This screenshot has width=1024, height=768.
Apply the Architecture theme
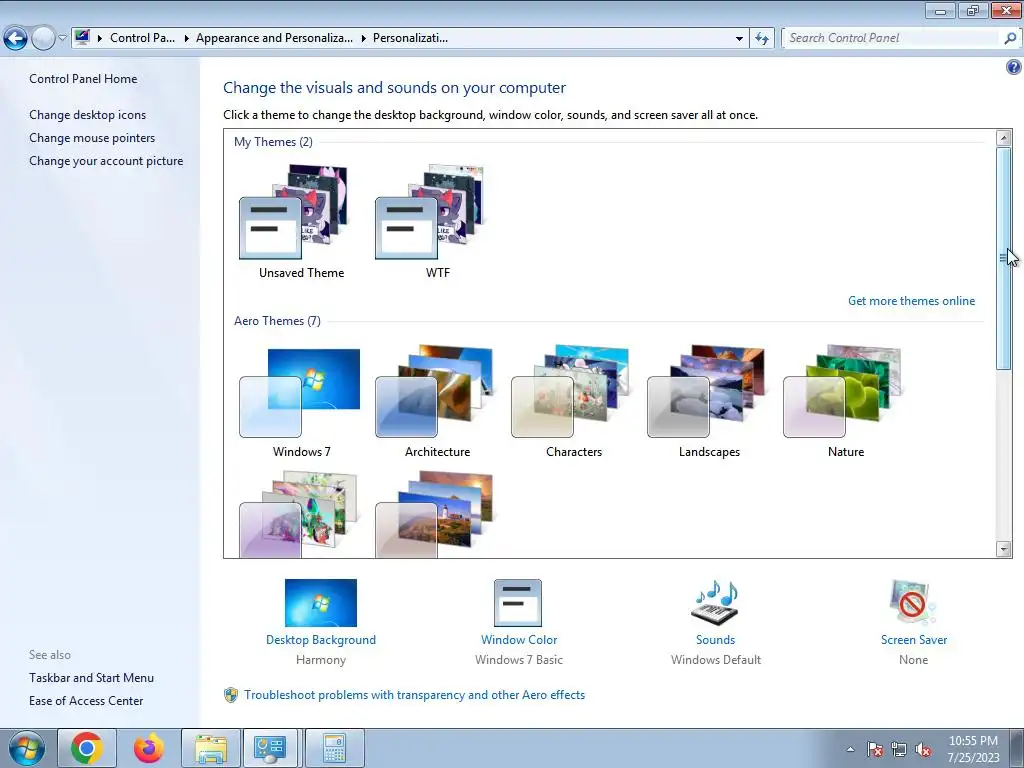pos(434,391)
